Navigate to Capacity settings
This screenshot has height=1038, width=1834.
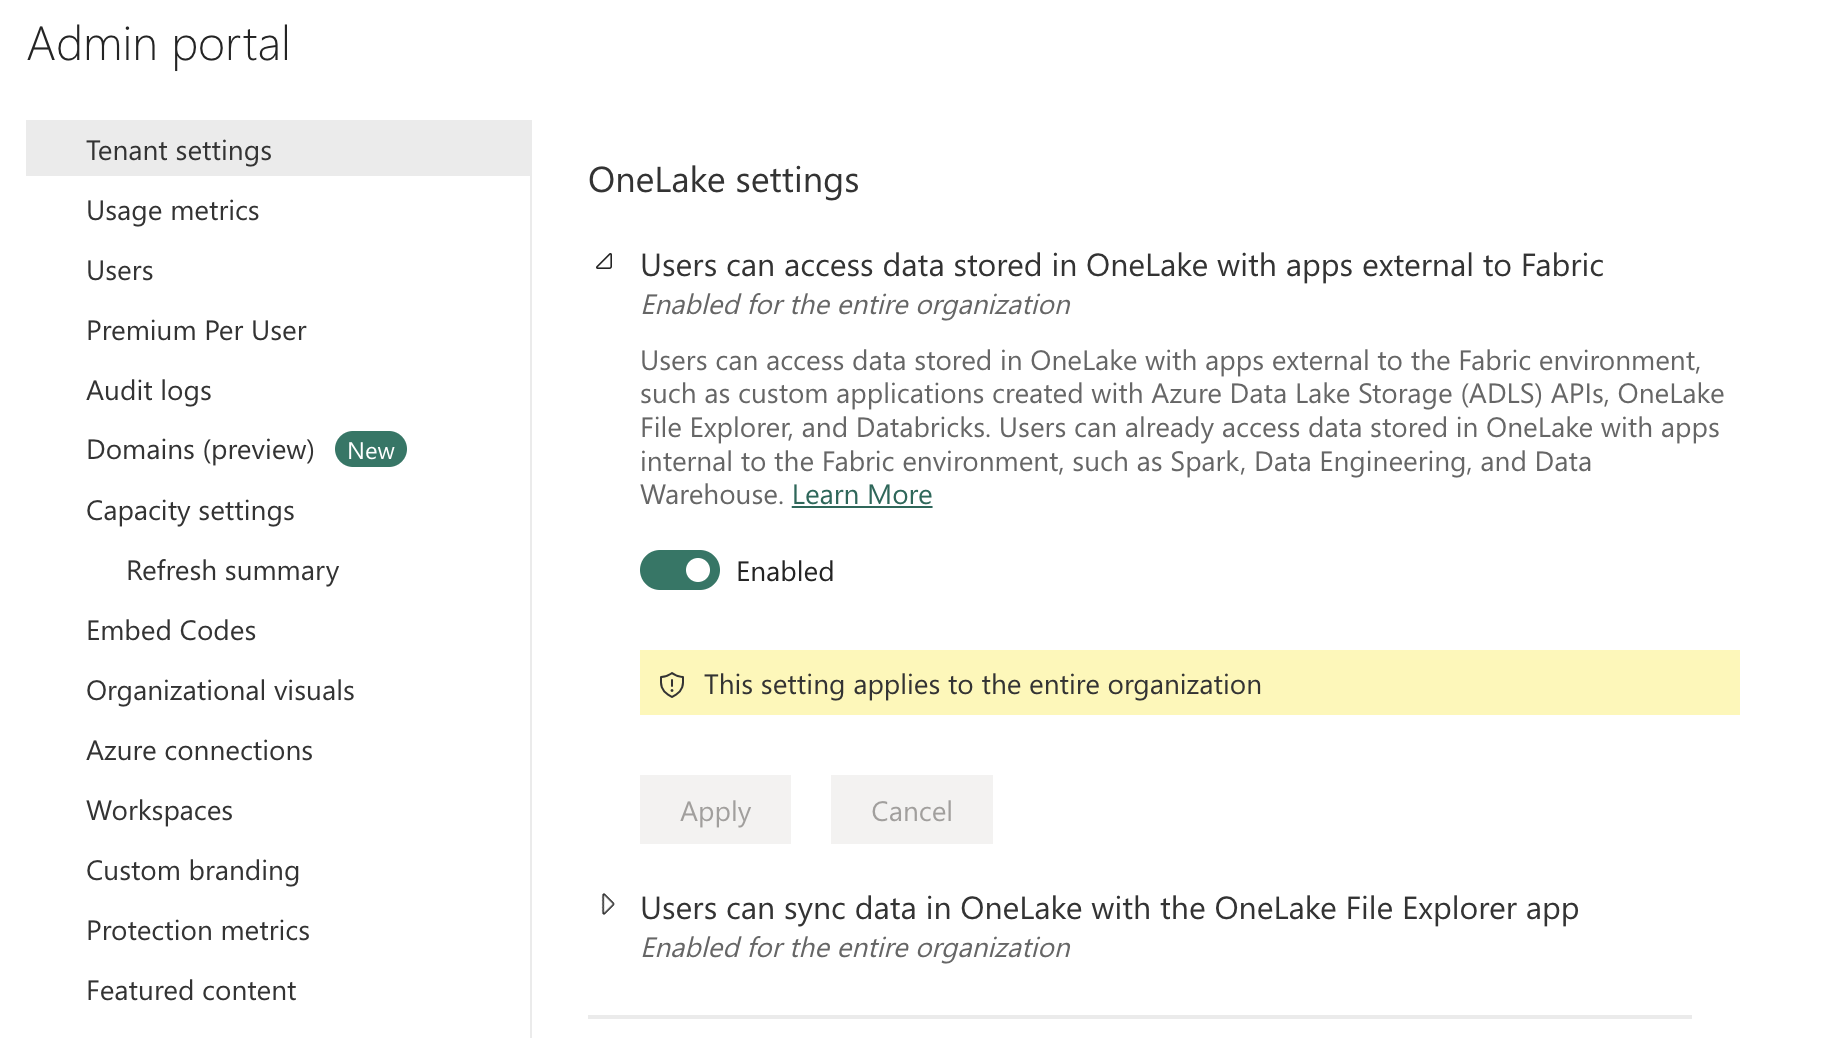click(x=190, y=510)
